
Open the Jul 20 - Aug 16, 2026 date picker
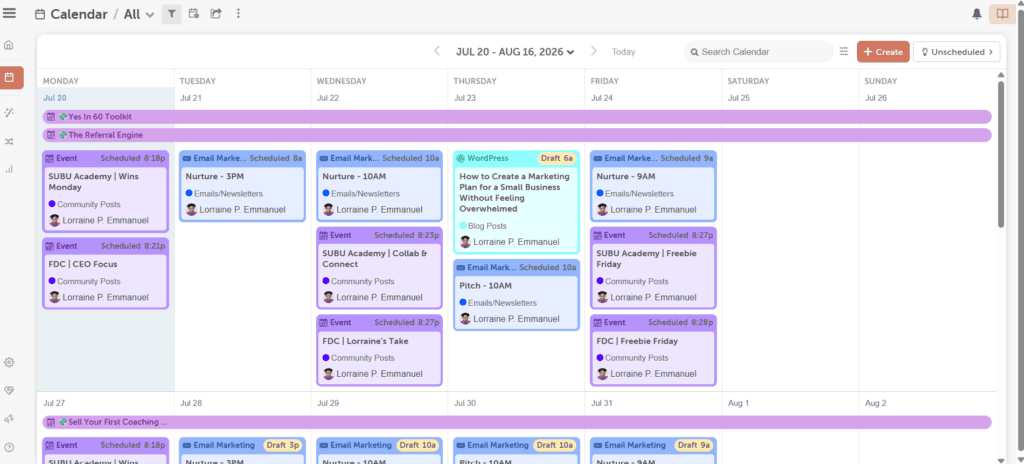point(515,52)
